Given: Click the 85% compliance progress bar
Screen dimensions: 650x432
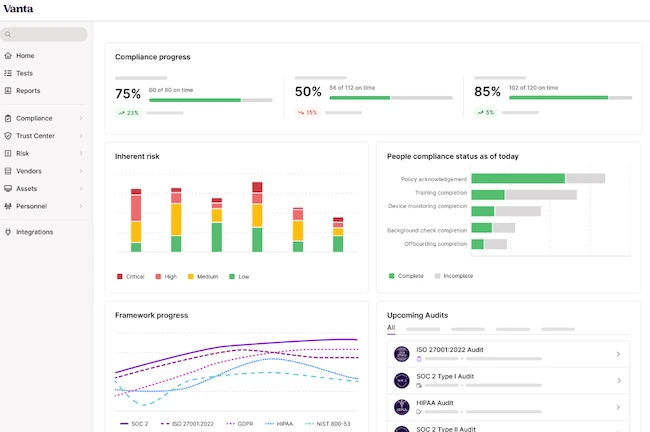Looking at the screenshot, I should point(570,98).
